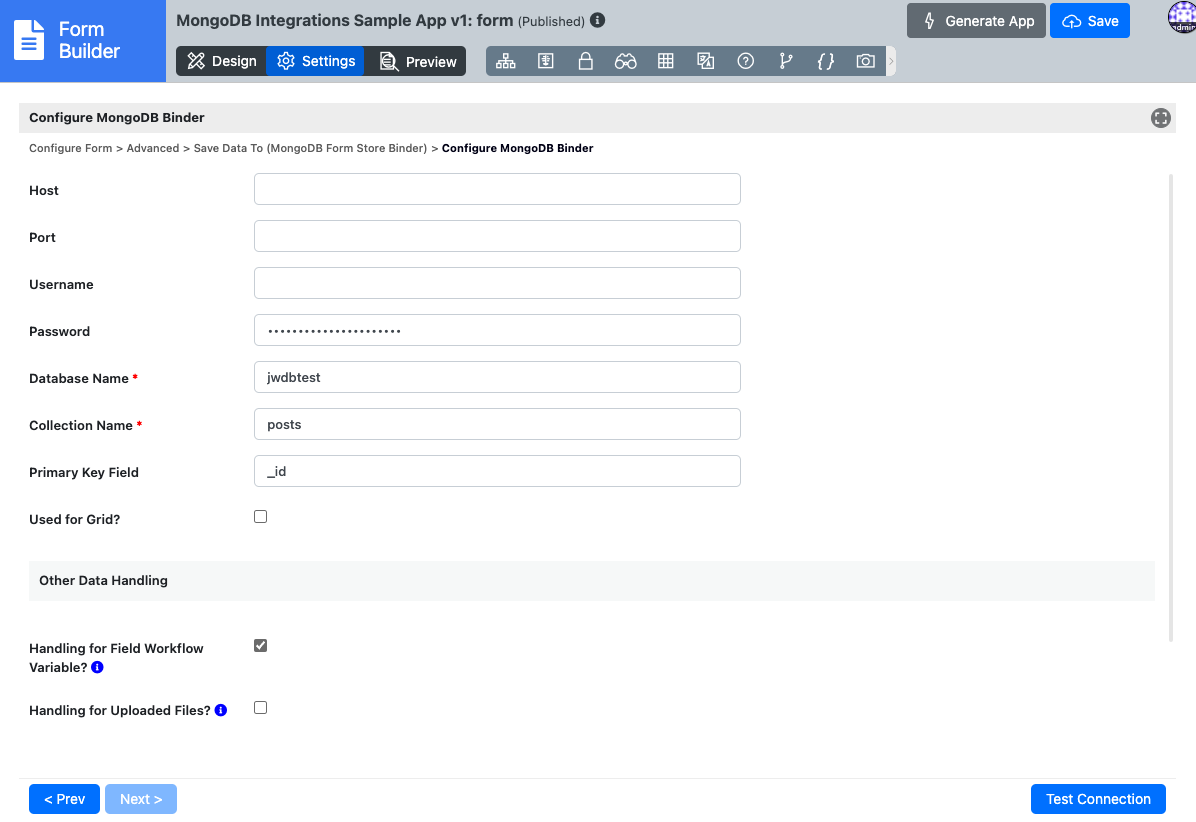Viewport: 1196px width, 822px height.
Task: Click the camera screenshot icon
Action: tap(866, 61)
